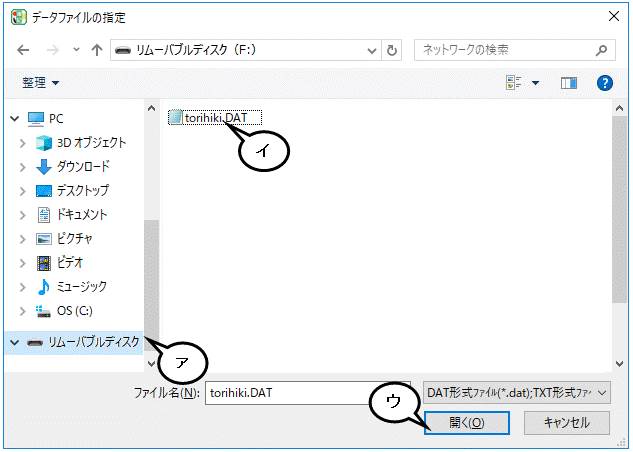Open the 整理 menu

(41, 83)
